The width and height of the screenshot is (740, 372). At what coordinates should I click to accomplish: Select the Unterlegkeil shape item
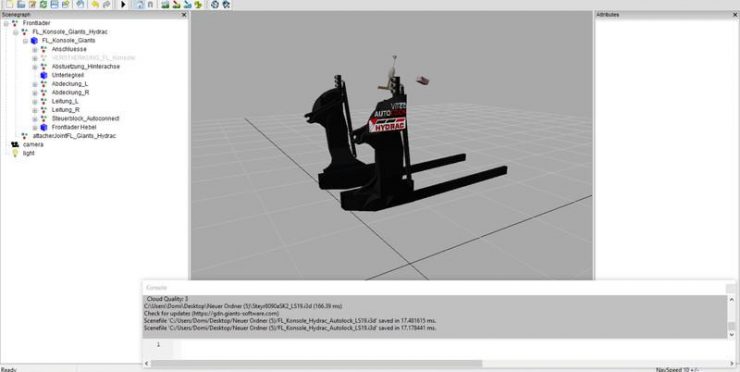[x=67, y=75]
